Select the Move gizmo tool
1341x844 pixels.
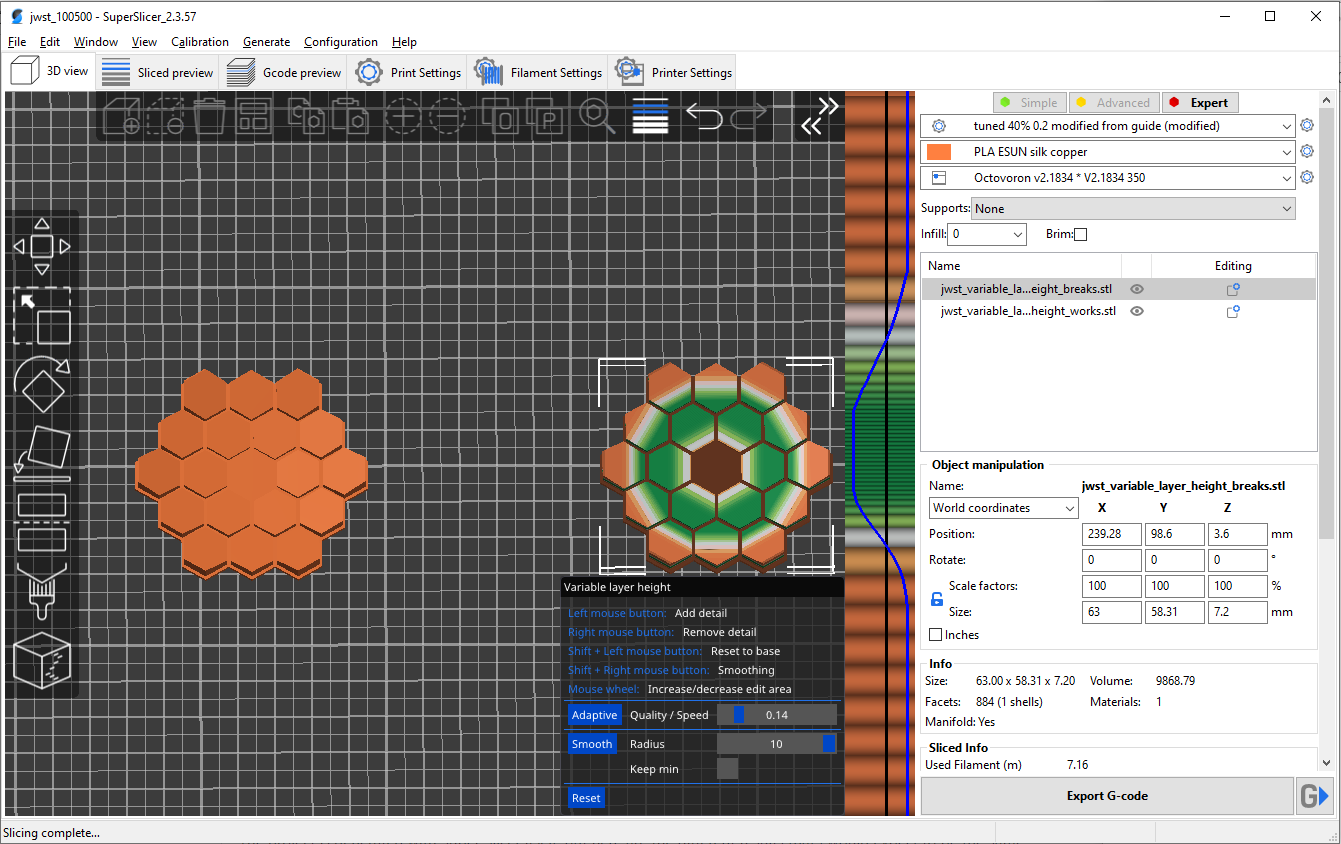click(x=41, y=246)
